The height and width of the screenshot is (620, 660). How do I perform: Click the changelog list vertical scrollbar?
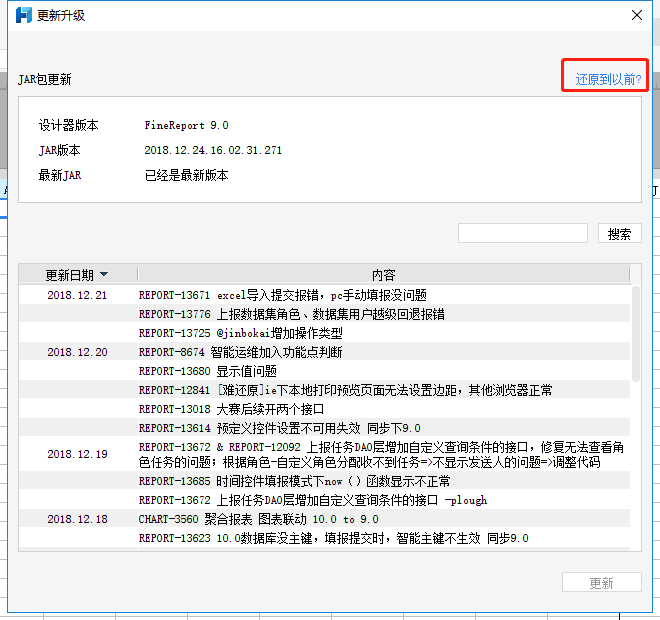click(x=636, y=334)
